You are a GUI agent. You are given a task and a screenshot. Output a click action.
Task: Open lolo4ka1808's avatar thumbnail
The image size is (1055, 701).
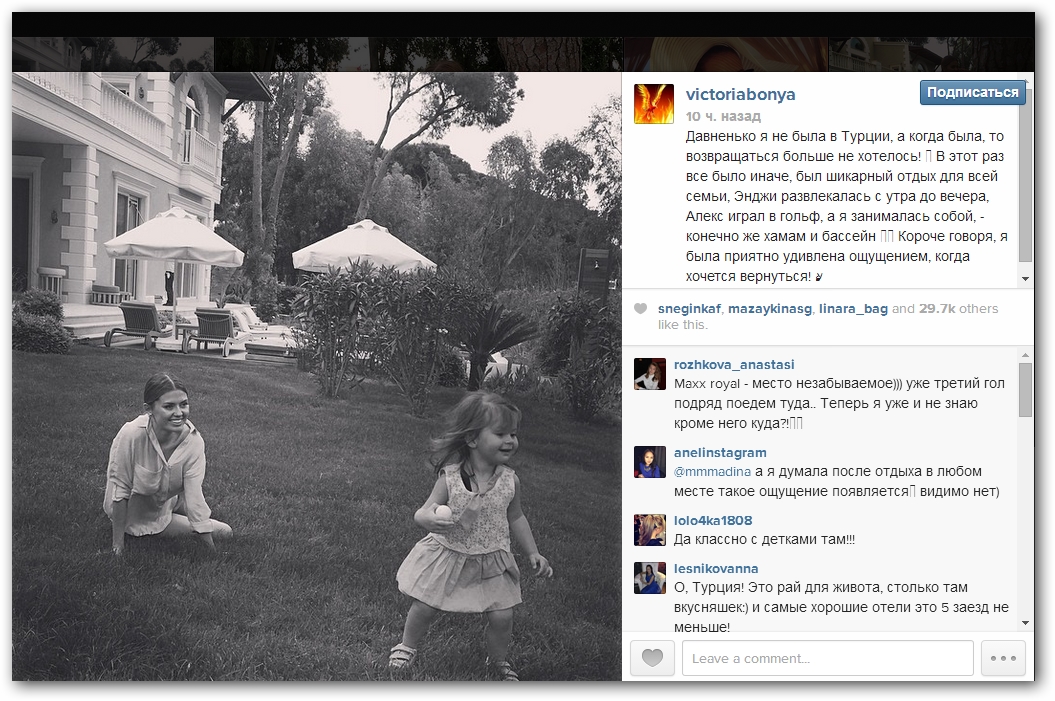650,530
